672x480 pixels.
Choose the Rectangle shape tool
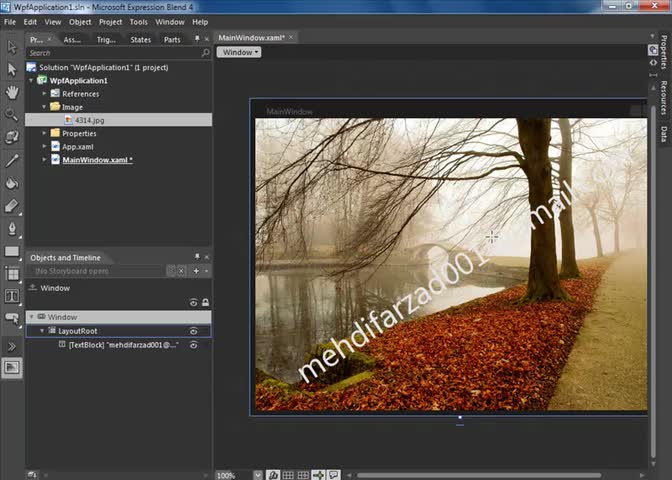coord(12,252)
